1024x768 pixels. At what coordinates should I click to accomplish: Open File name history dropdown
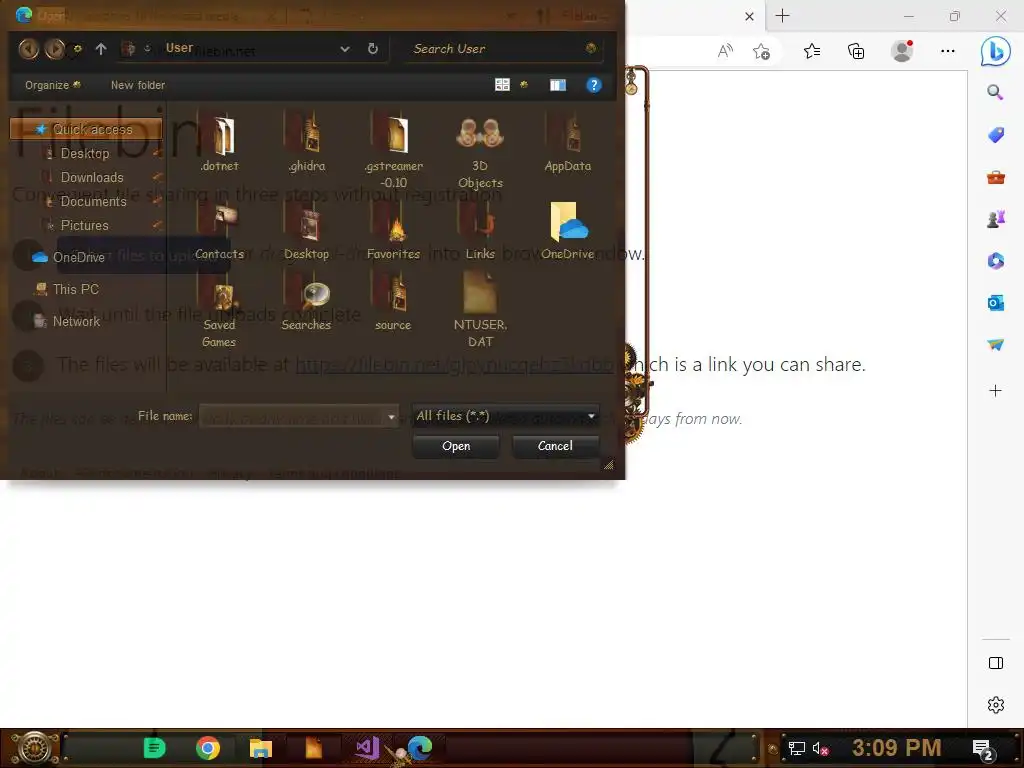pyautogui.click(x=391, y=417)
